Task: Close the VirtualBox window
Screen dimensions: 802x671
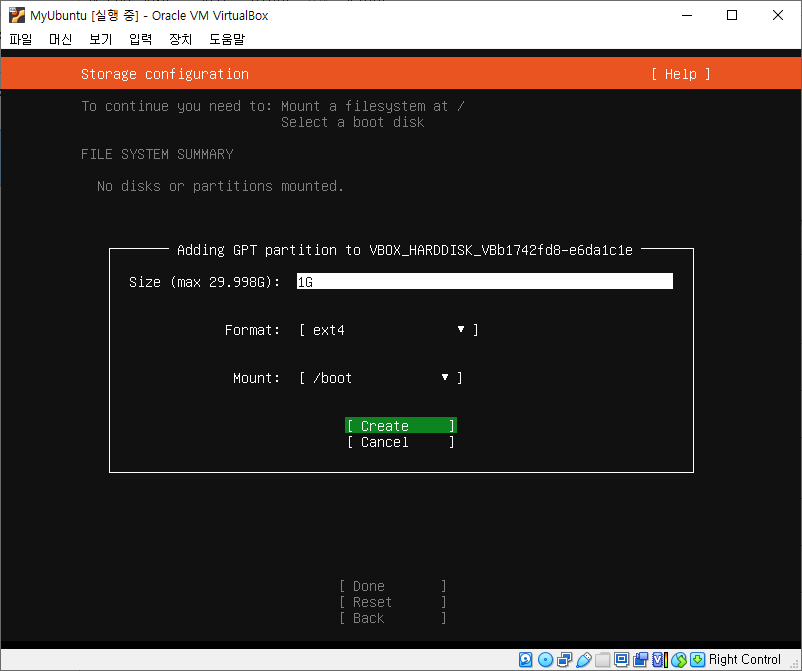Action: pos(777,15)
